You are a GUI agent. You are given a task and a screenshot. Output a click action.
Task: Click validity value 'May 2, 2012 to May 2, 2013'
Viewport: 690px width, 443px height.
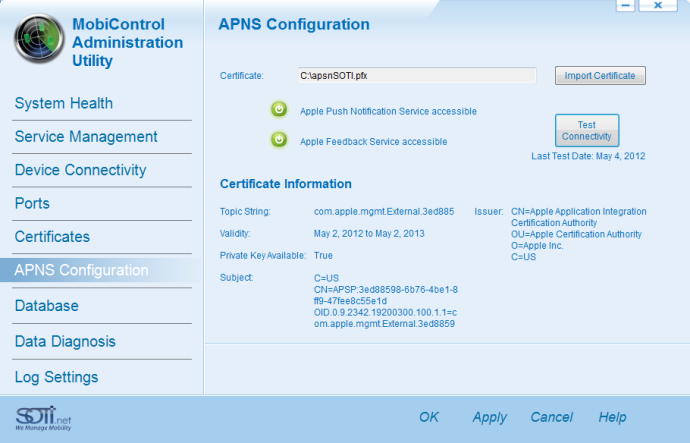pyautogui.click(x=369, y=234)
